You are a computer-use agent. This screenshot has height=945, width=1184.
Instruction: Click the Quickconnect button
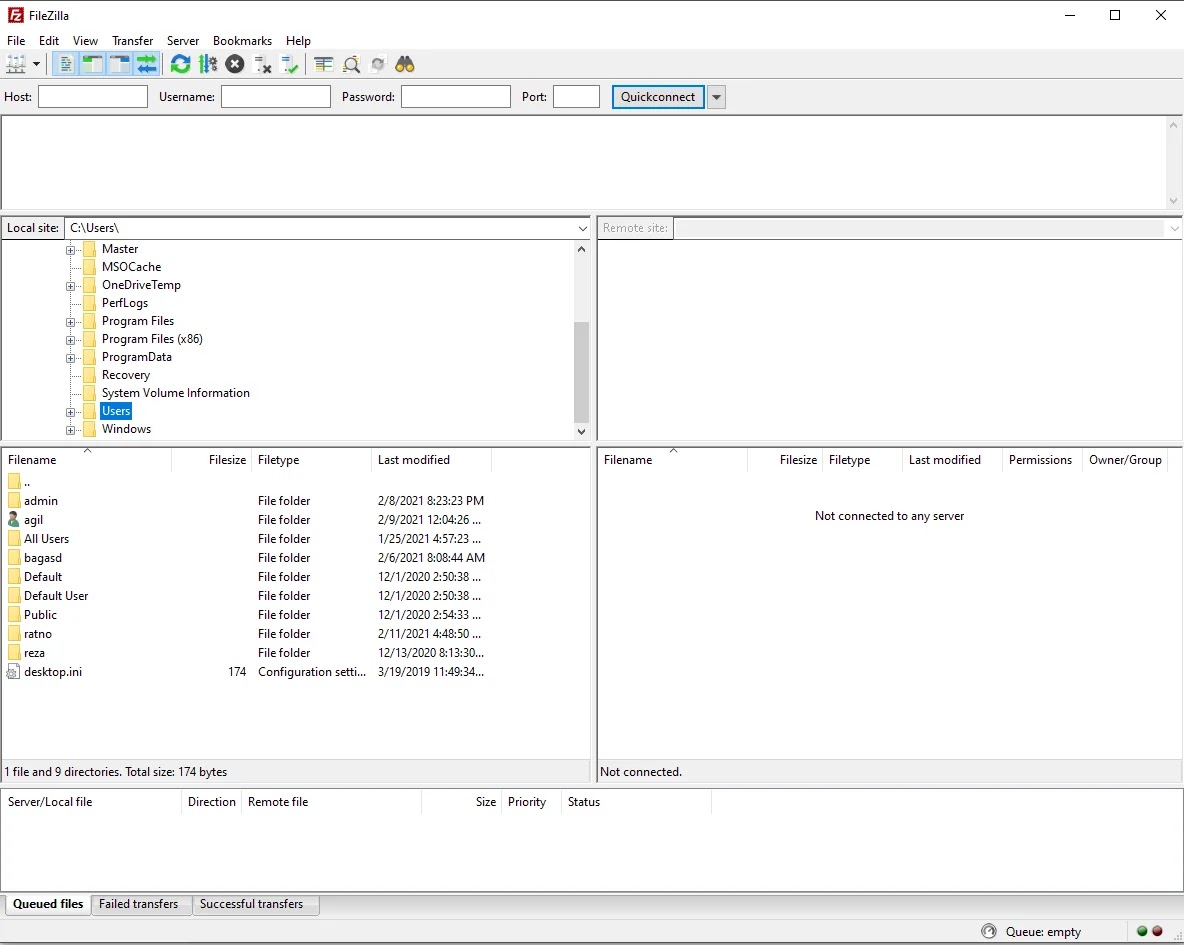coord(658,97)
